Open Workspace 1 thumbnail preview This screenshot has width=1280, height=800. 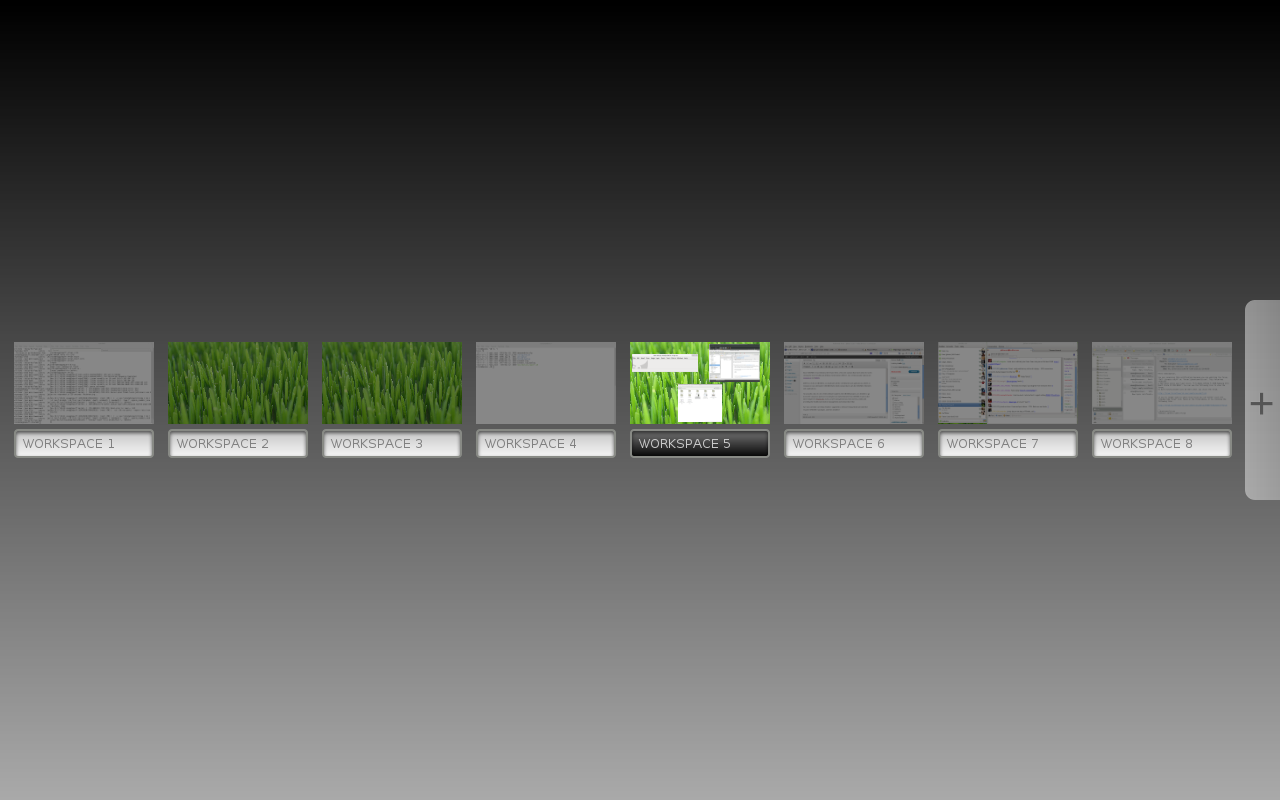point(84,383)
